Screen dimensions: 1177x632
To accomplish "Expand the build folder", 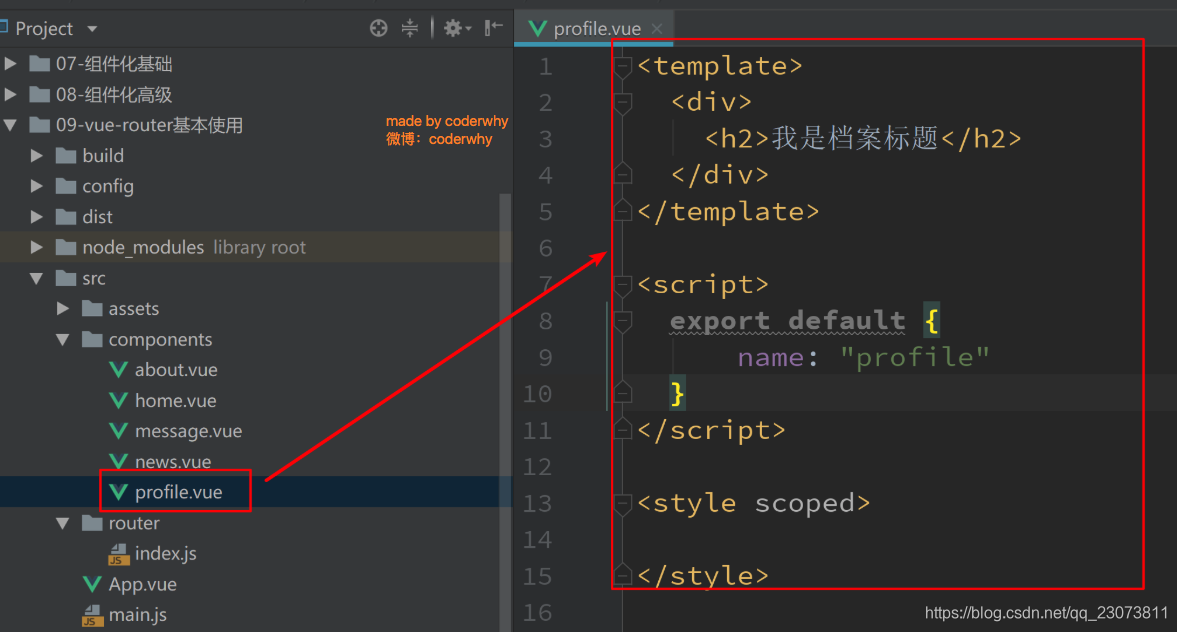I will point(36,155).
